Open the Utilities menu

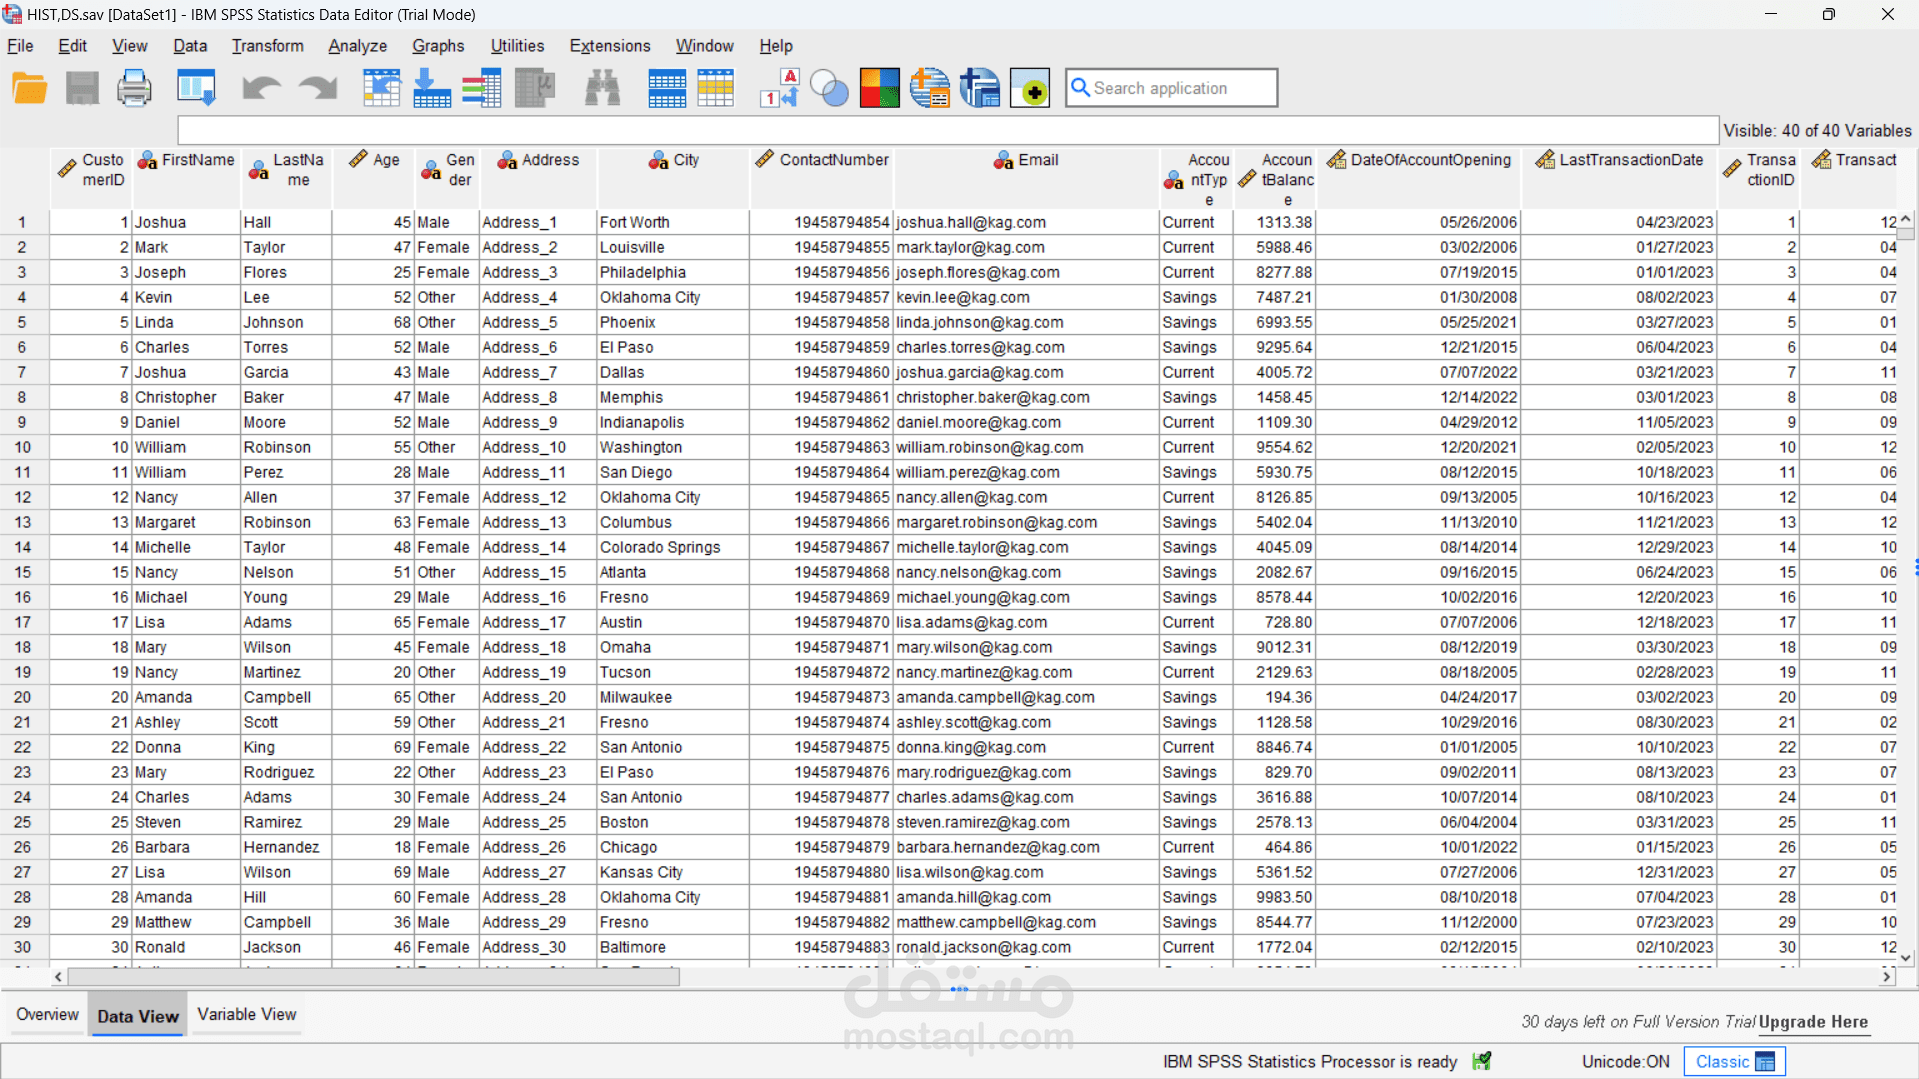coord(517,46)
